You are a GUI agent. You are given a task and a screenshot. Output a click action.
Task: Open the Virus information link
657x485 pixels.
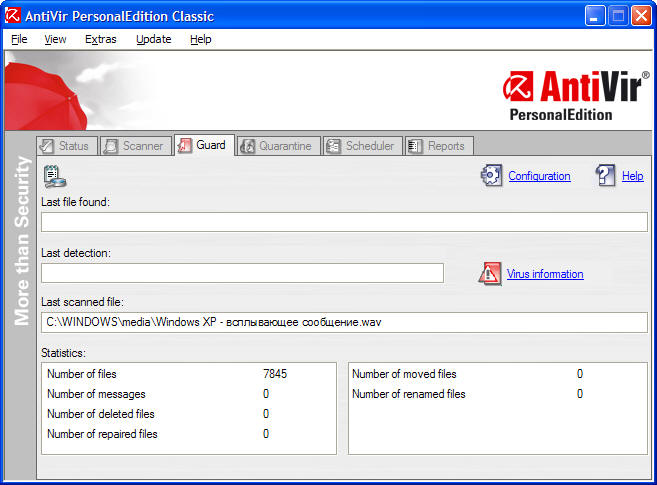click(545, 274)
